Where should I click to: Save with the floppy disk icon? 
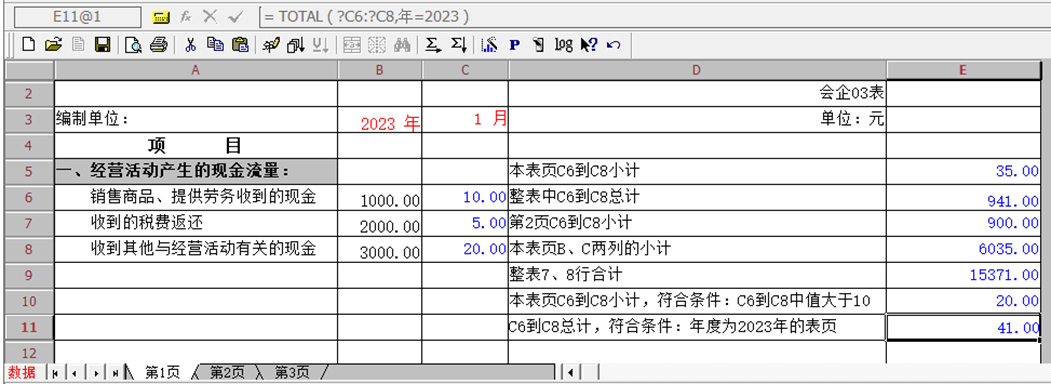coord(103,45)
